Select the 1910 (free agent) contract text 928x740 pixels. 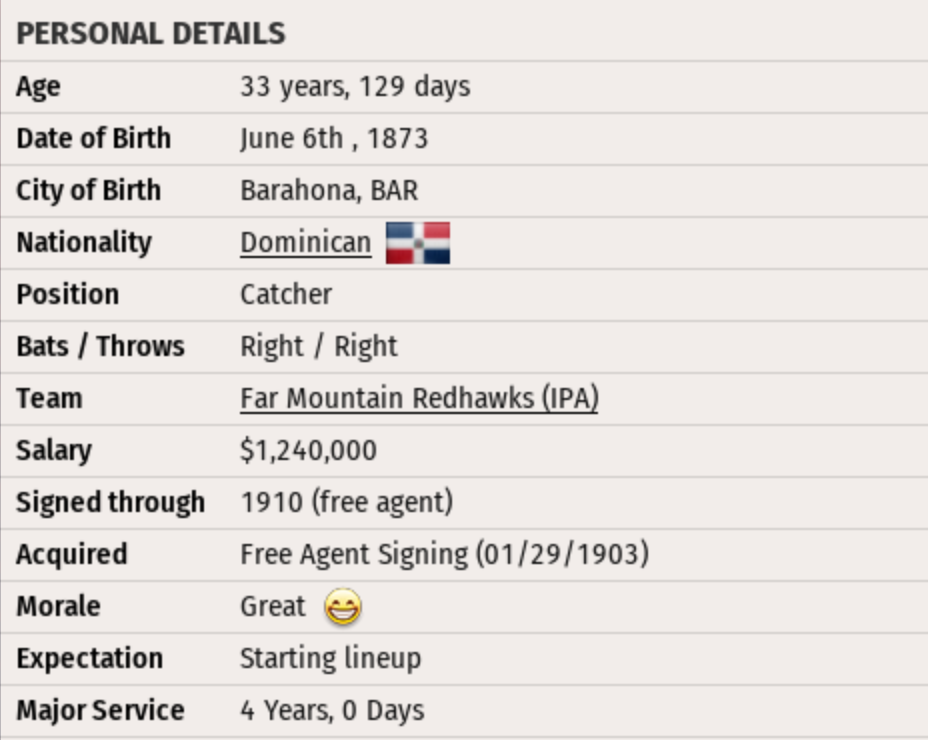click(x=346, y=502)
